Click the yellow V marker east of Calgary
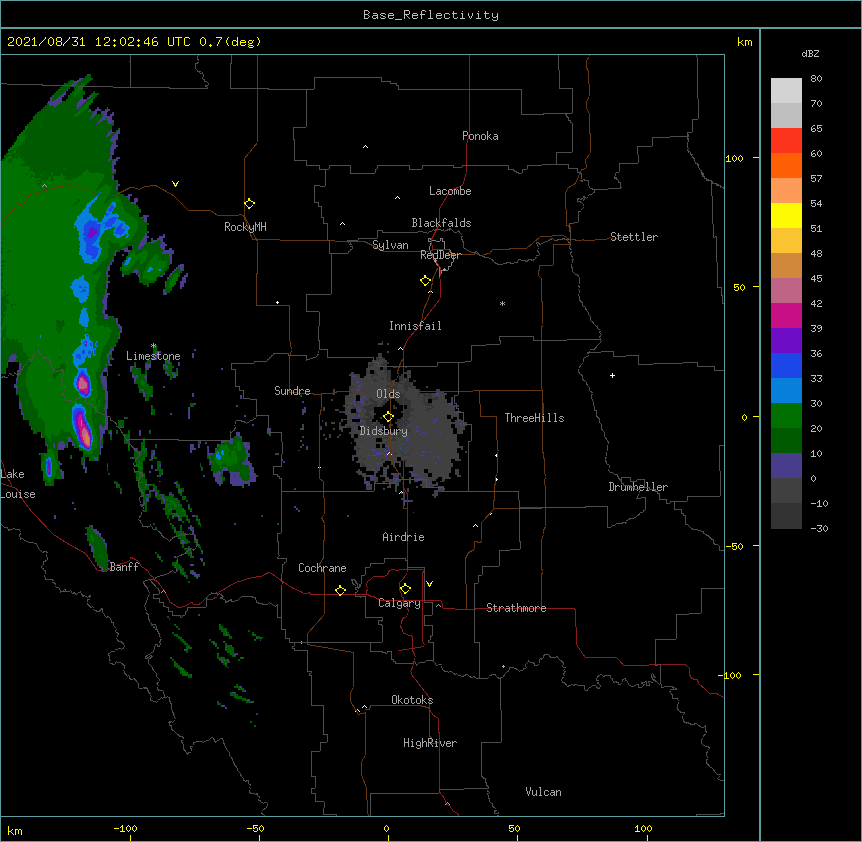The image size is (862, 842). click(429, 584)
